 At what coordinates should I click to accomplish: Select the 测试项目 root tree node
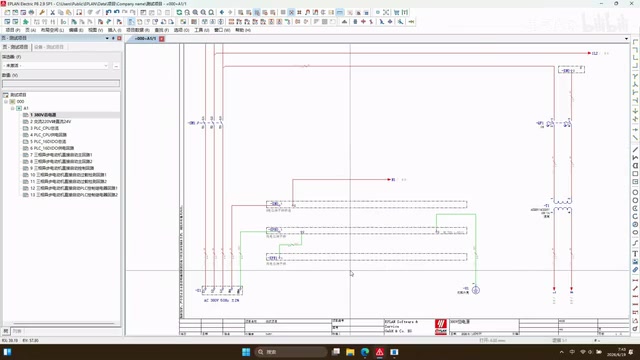point(18,95)
